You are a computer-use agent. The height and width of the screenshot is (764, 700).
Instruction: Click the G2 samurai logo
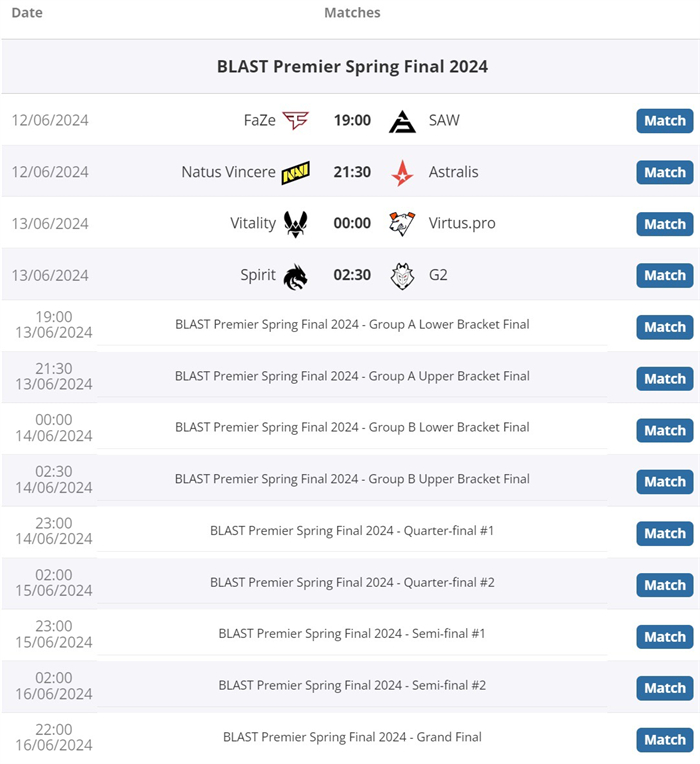point(402,276)
